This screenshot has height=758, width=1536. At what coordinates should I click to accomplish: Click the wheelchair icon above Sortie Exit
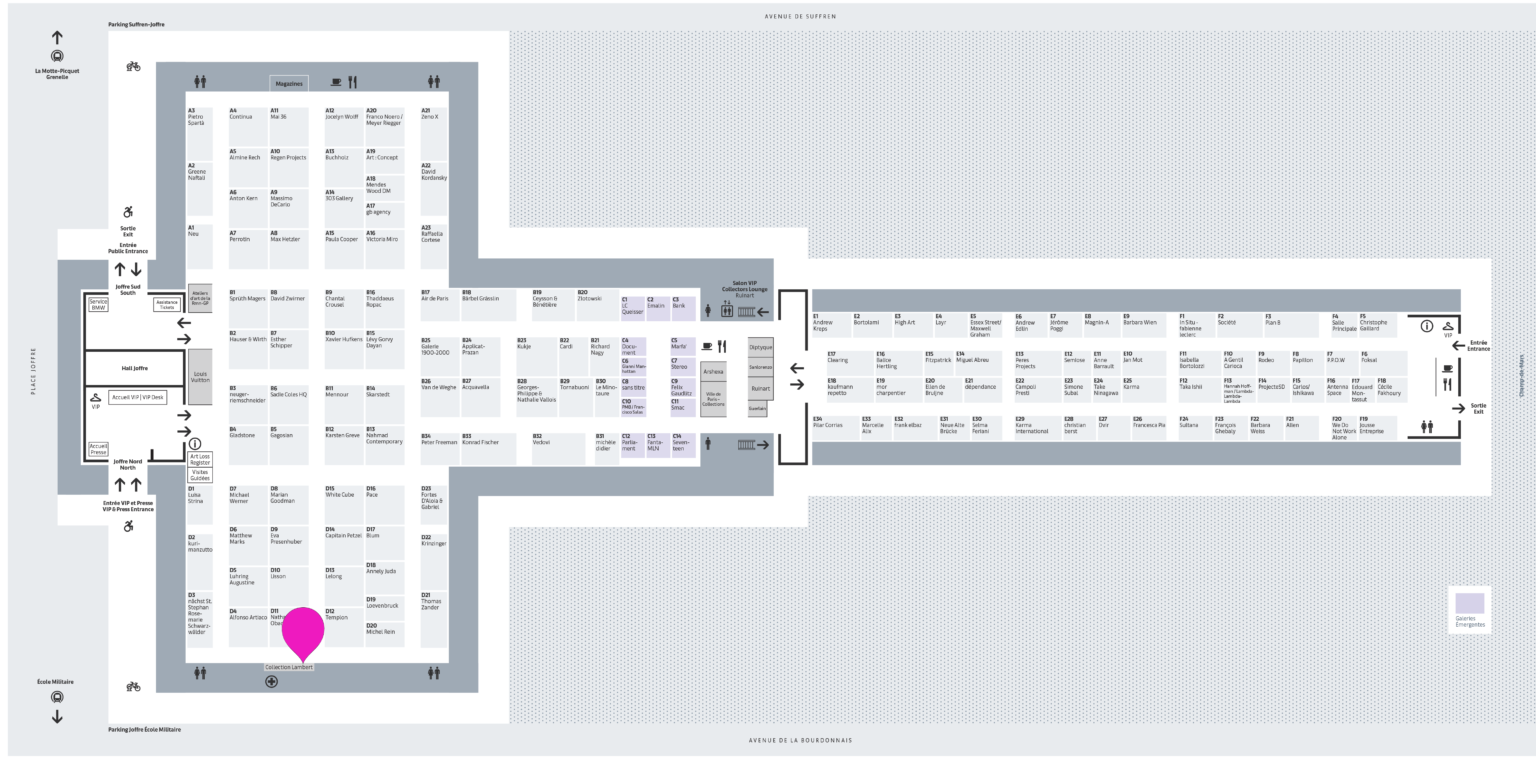128,212
